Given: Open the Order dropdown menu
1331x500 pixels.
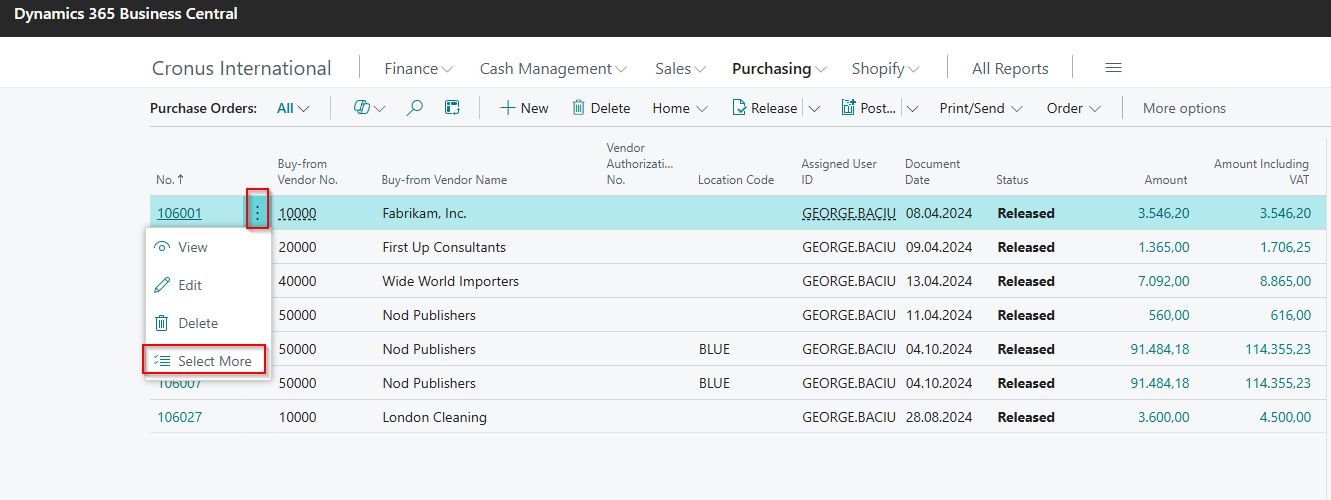Looking at the screenshot, I should point(1073,108).
